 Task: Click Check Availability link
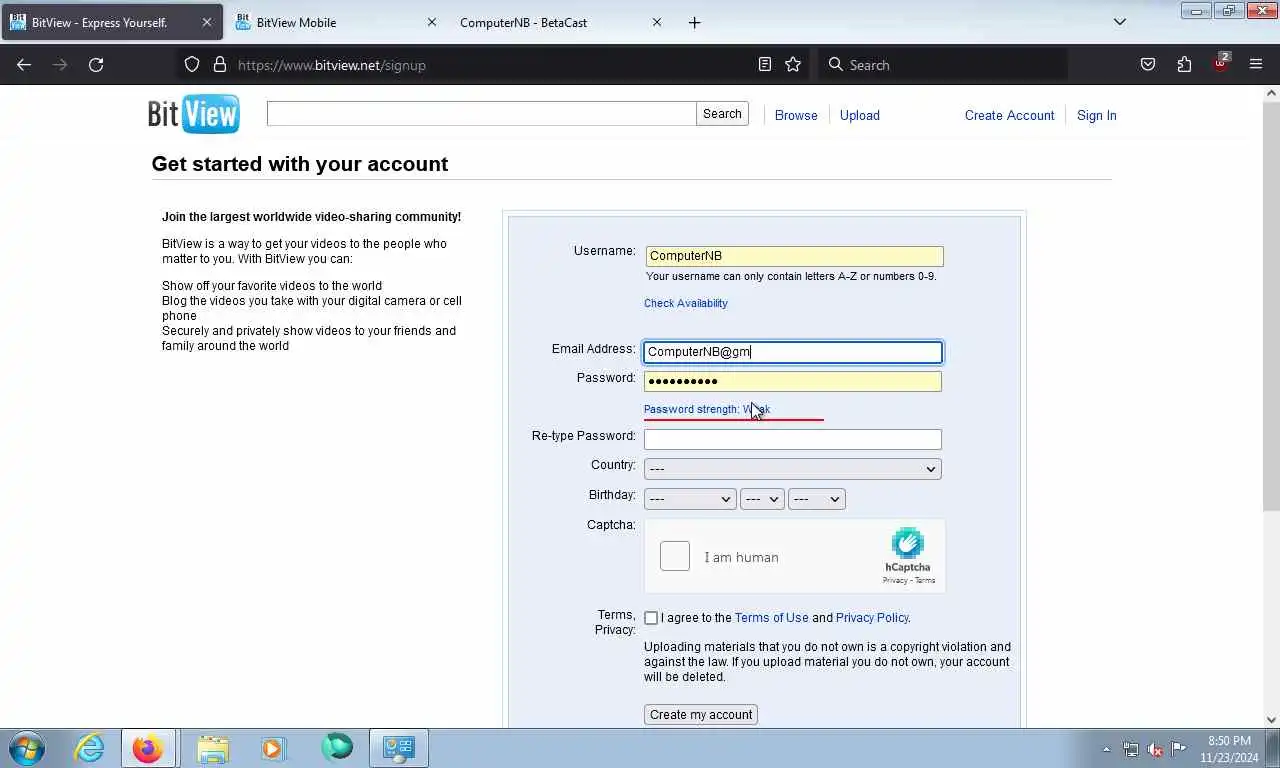tap(686, 303)
